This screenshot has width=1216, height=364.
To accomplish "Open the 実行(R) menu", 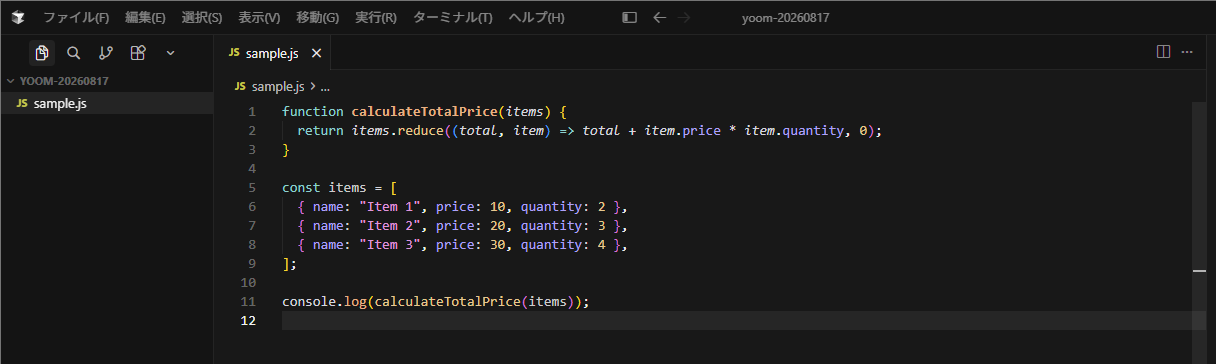I will 376,18.
